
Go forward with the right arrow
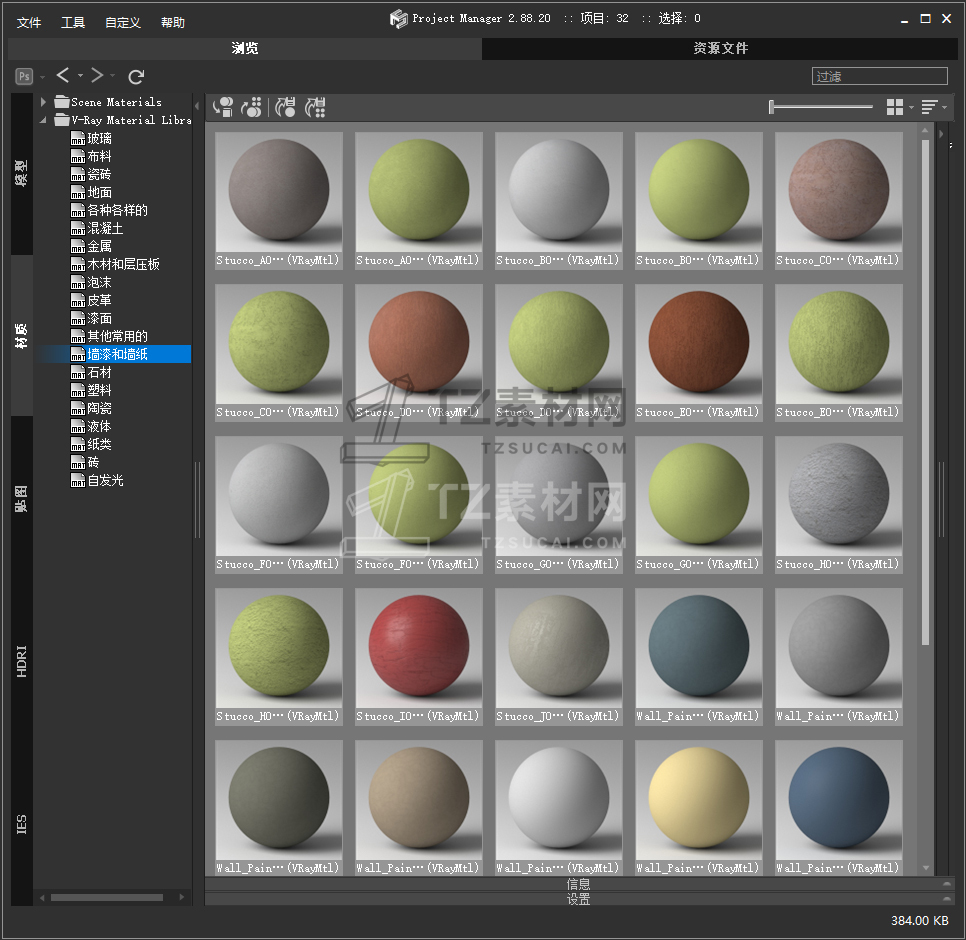pyautogui.click(x=97, y=76)
